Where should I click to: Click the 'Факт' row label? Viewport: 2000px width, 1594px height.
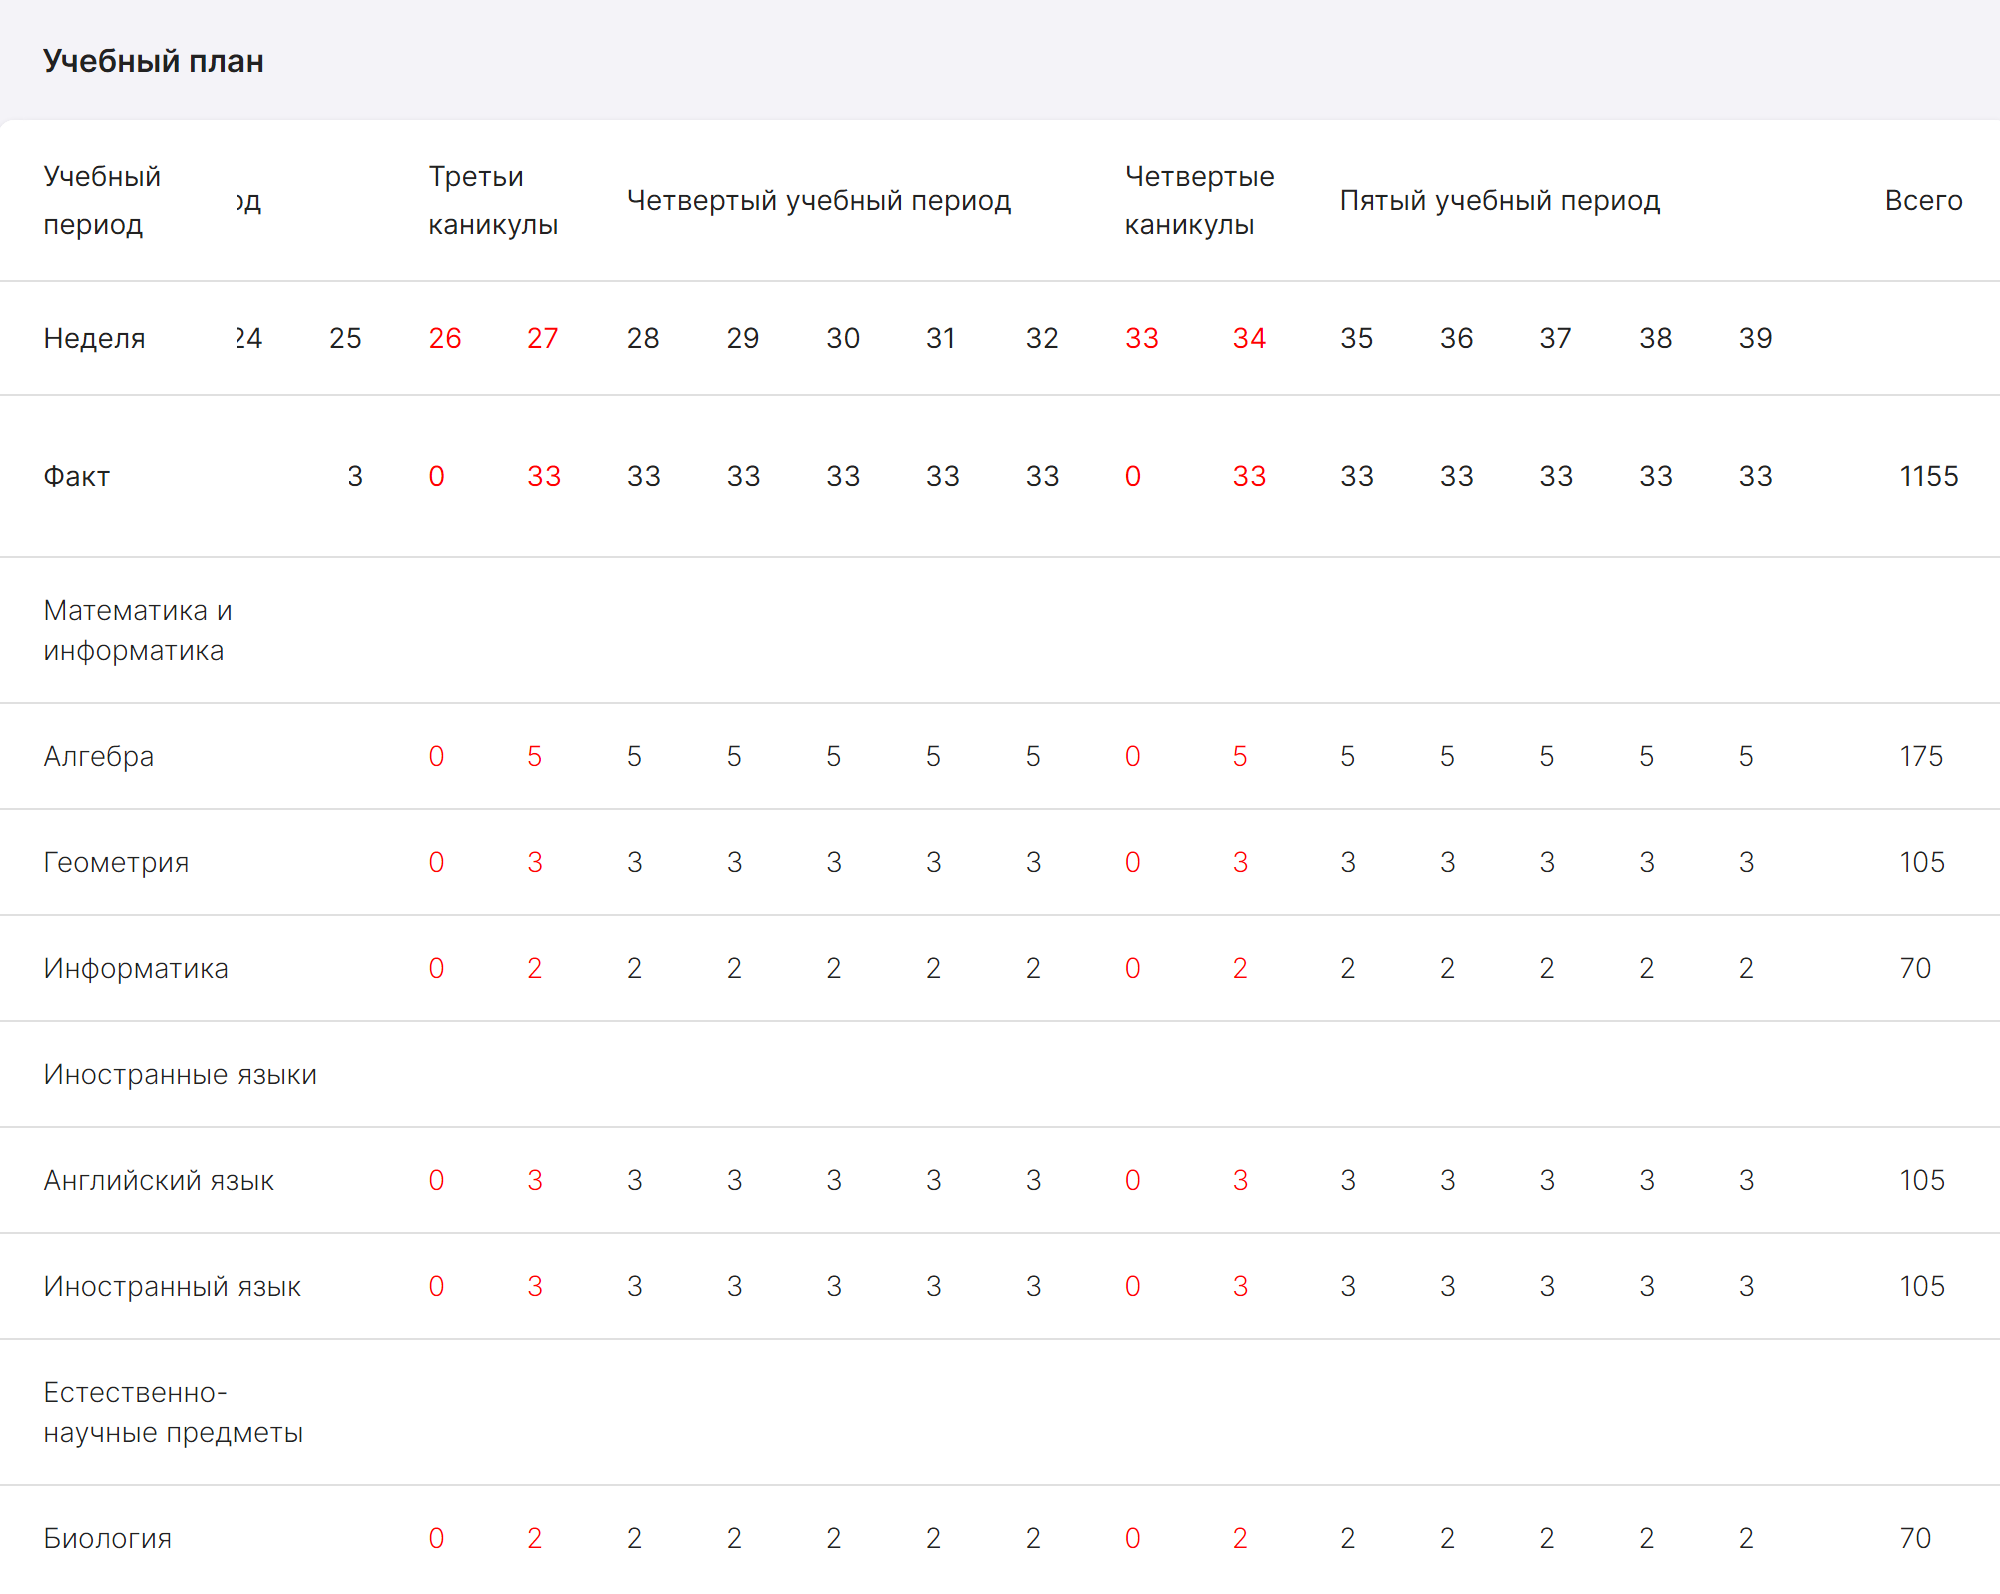tap(77, 476)
